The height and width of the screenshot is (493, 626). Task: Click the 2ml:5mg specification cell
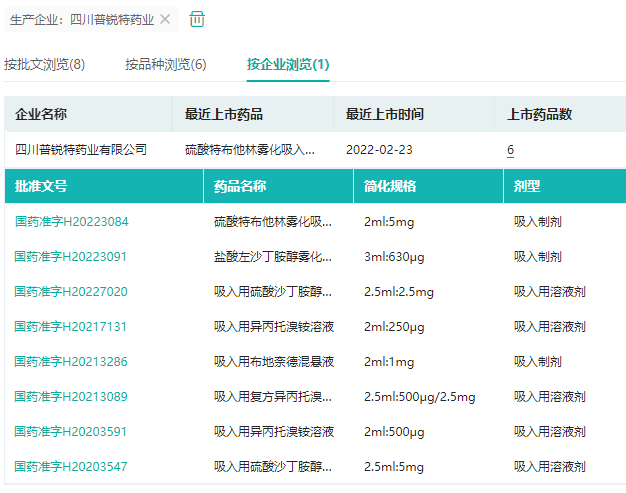click(389, 222)
